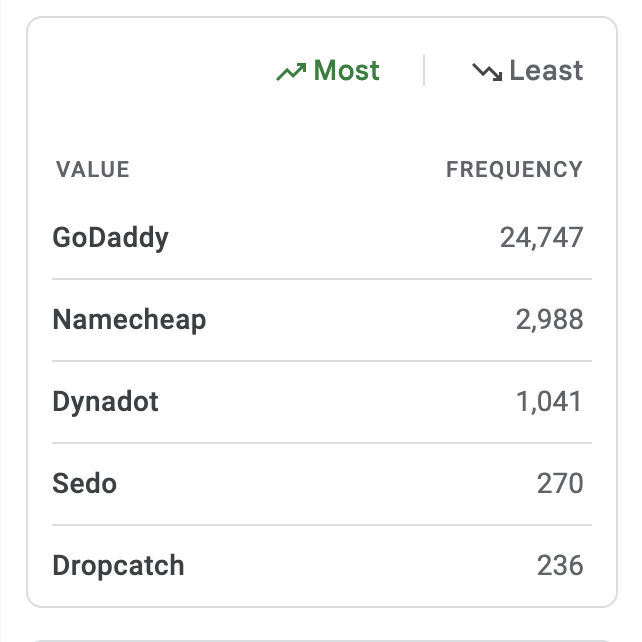Switch to the Most frequent view
This screenshot has height=642, width=642.
coord(328,71)
